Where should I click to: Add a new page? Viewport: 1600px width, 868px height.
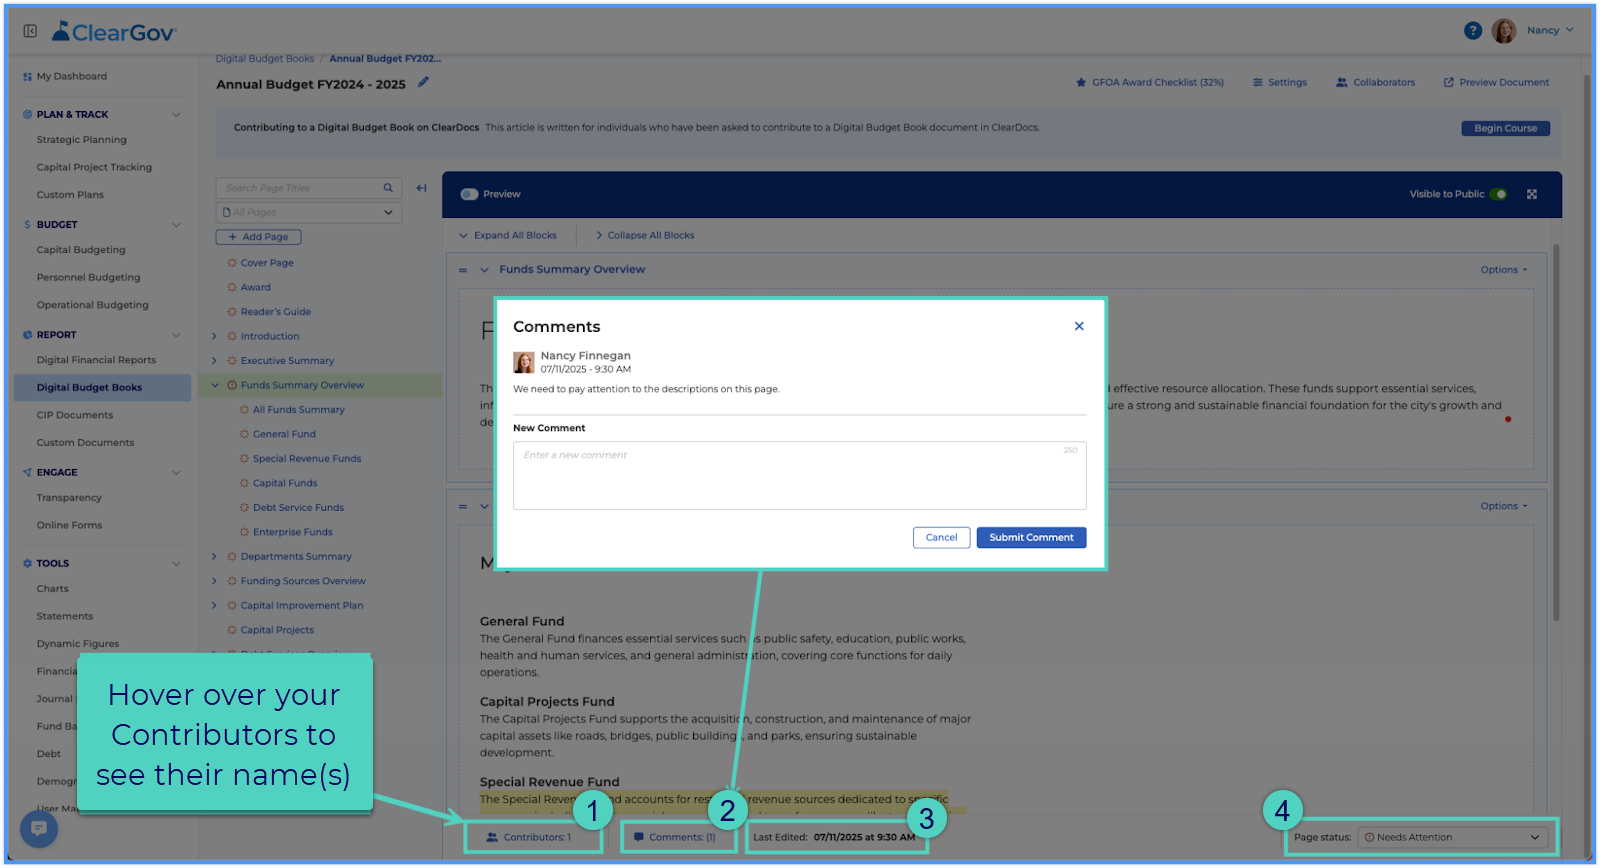(x=258, y=237)
